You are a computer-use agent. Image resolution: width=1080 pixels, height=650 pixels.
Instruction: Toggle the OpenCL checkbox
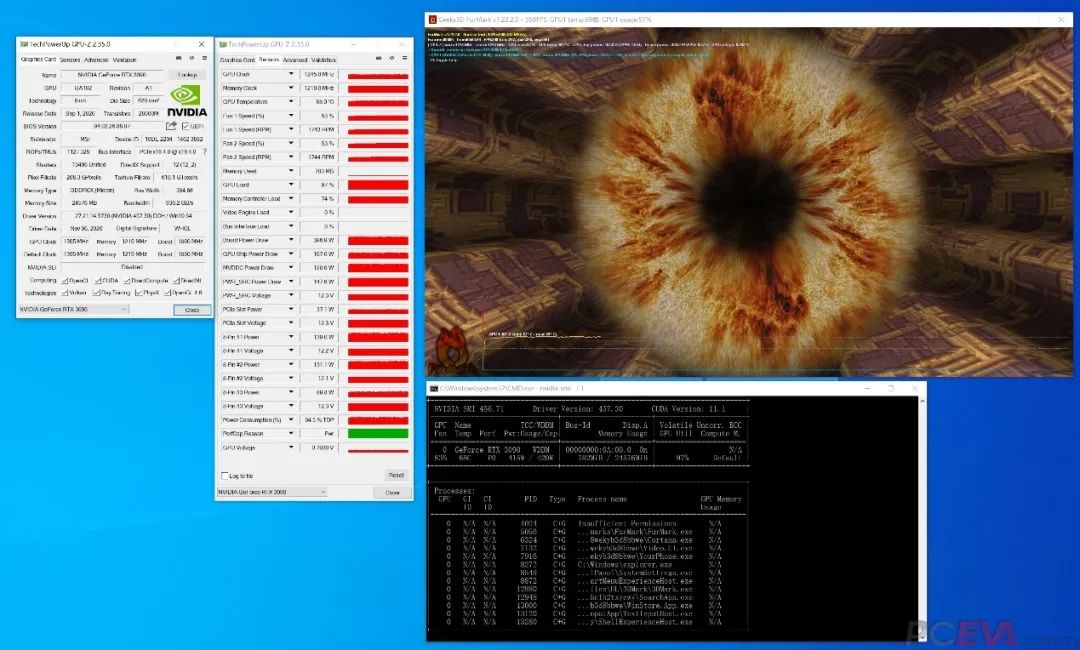pyautogui.click(x=65, y=281)
